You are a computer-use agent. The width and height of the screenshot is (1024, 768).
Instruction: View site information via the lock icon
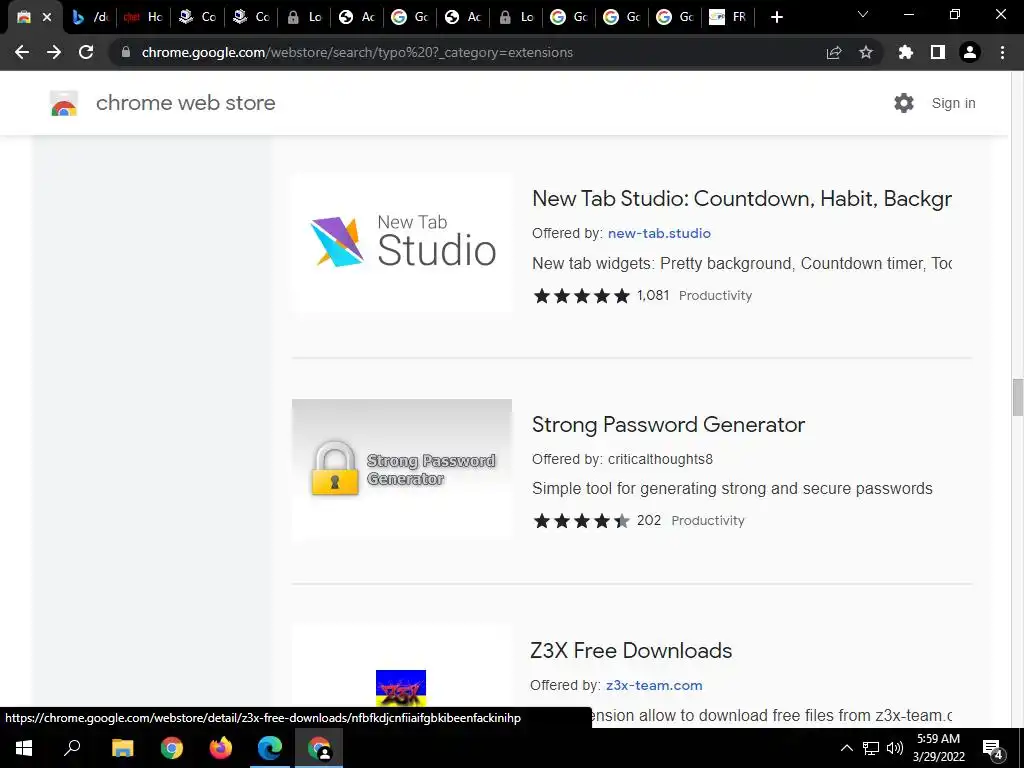coord(126,52)
